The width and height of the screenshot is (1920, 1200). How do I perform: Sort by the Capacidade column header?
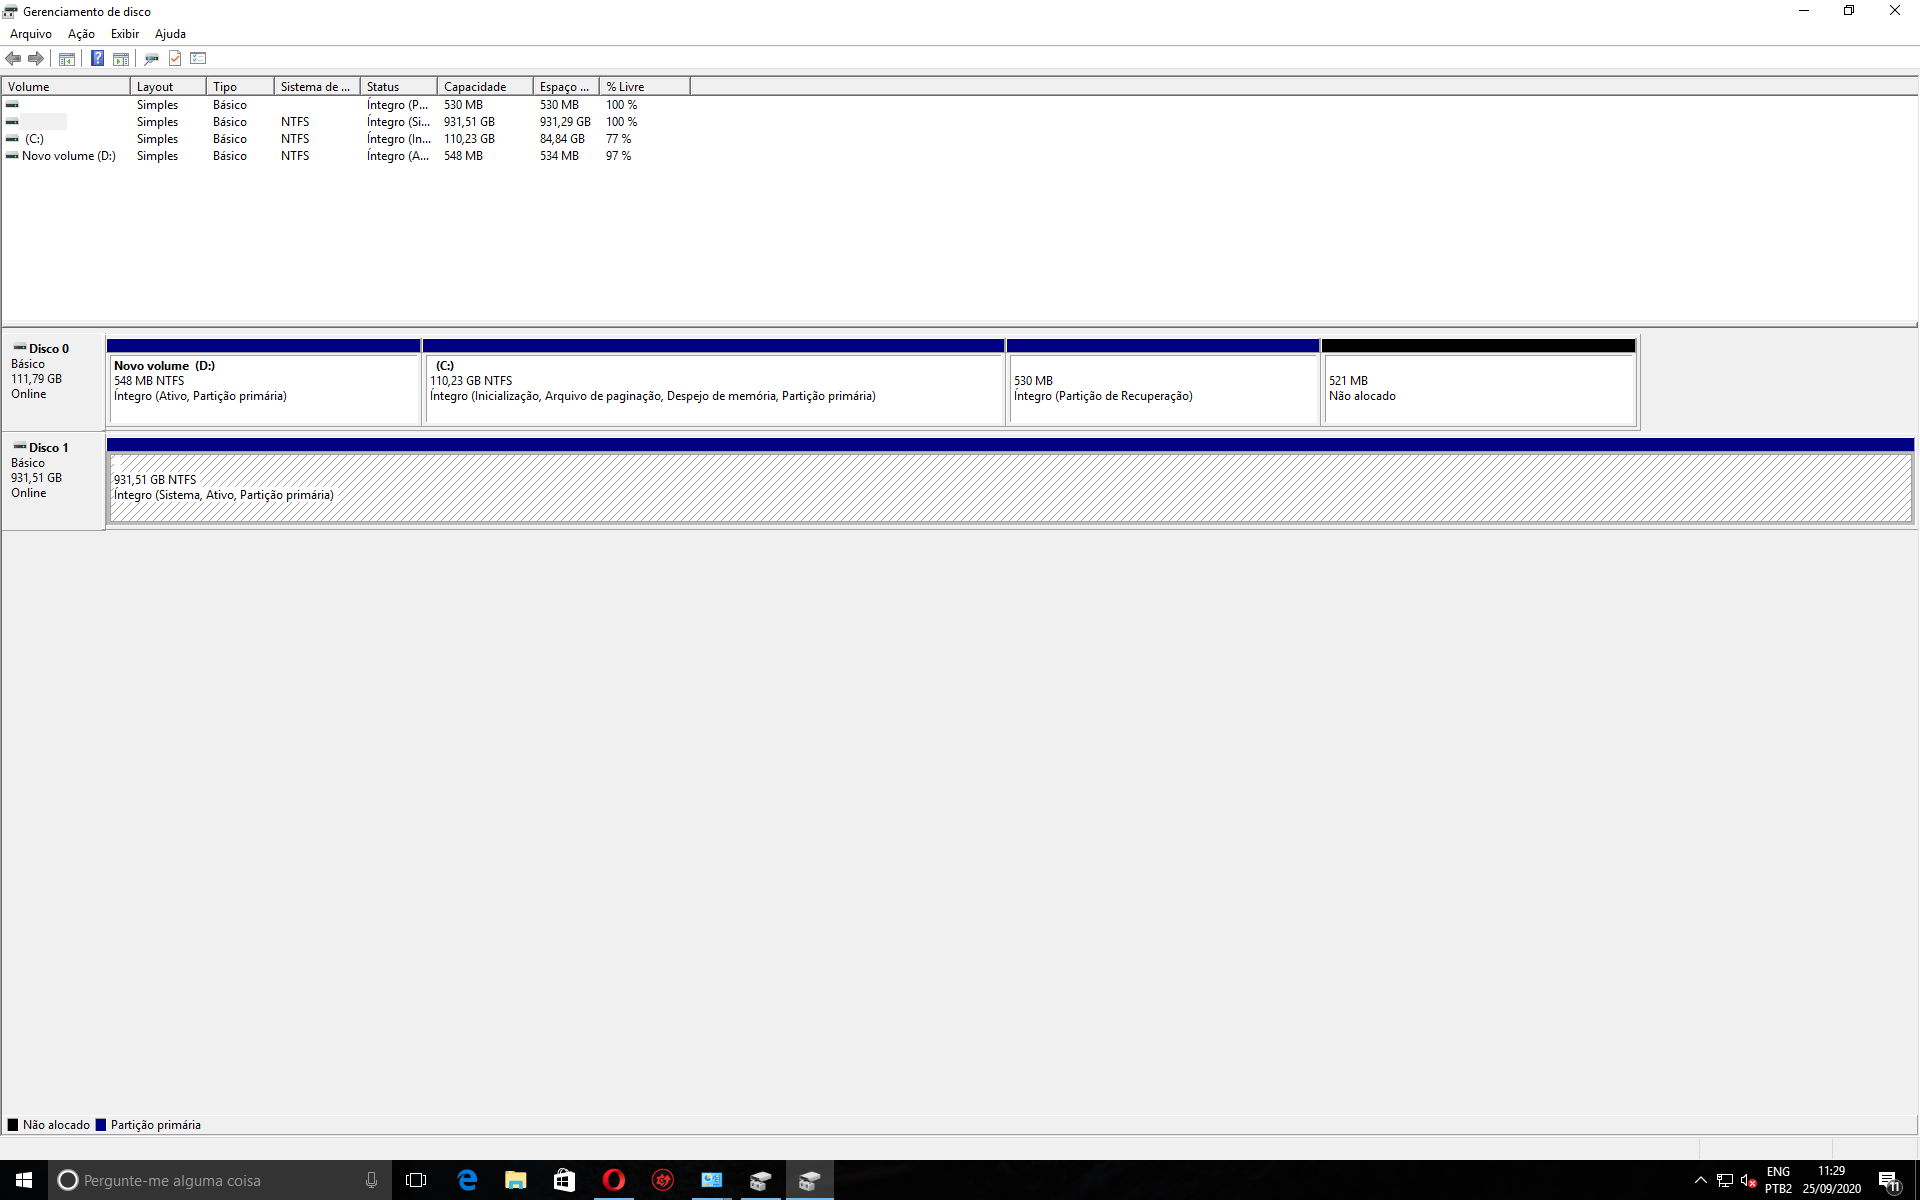click(485, 87)
